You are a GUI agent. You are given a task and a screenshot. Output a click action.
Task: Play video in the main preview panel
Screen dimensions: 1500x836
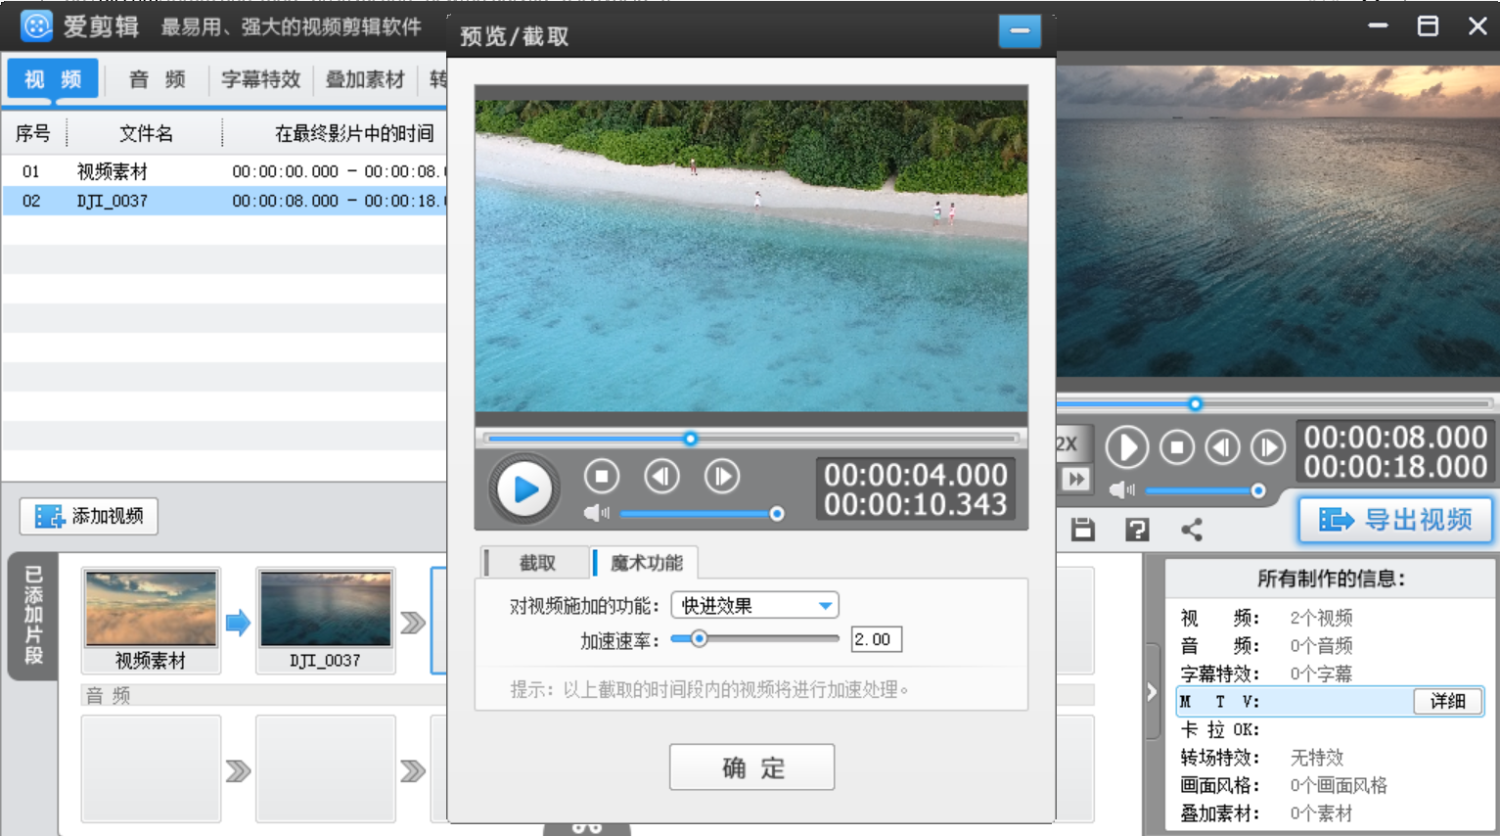coord(1127,447)
